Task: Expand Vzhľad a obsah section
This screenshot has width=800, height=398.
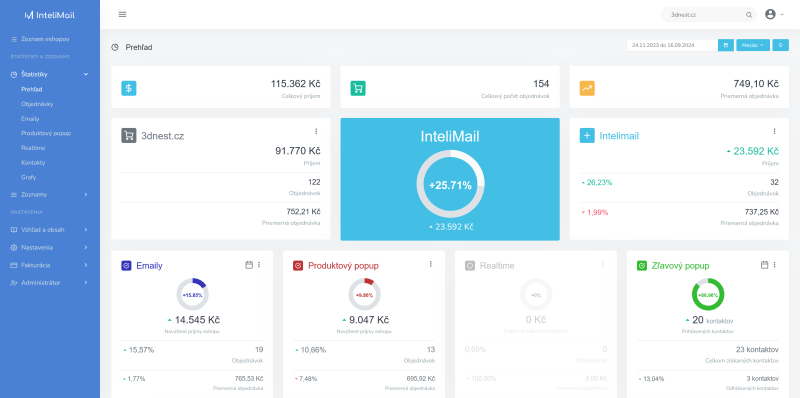Action: [x=49, y=230]
